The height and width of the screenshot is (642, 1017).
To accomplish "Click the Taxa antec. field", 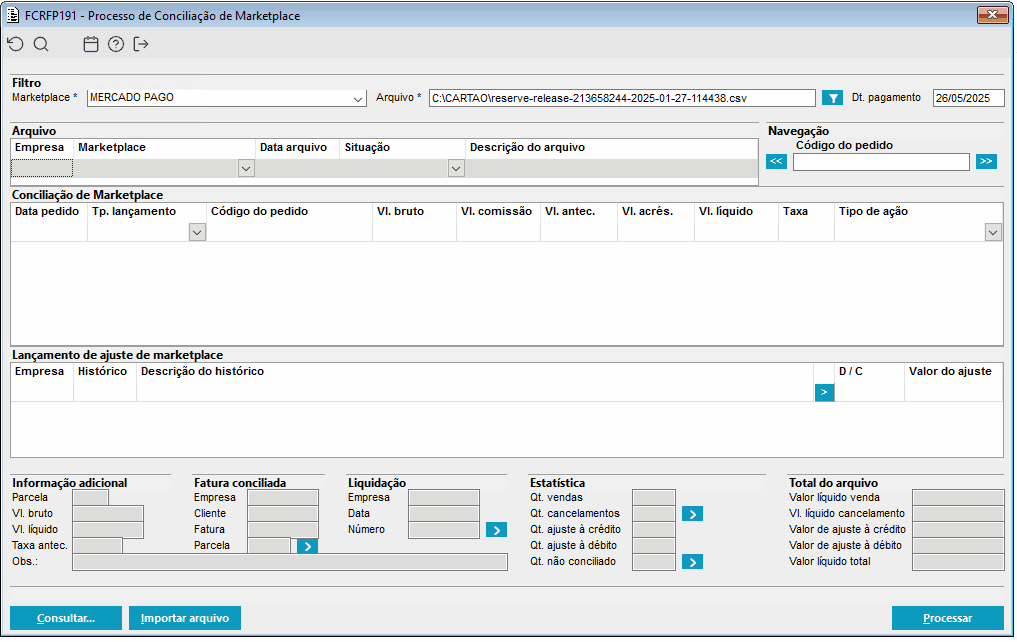I will (97, 546).
